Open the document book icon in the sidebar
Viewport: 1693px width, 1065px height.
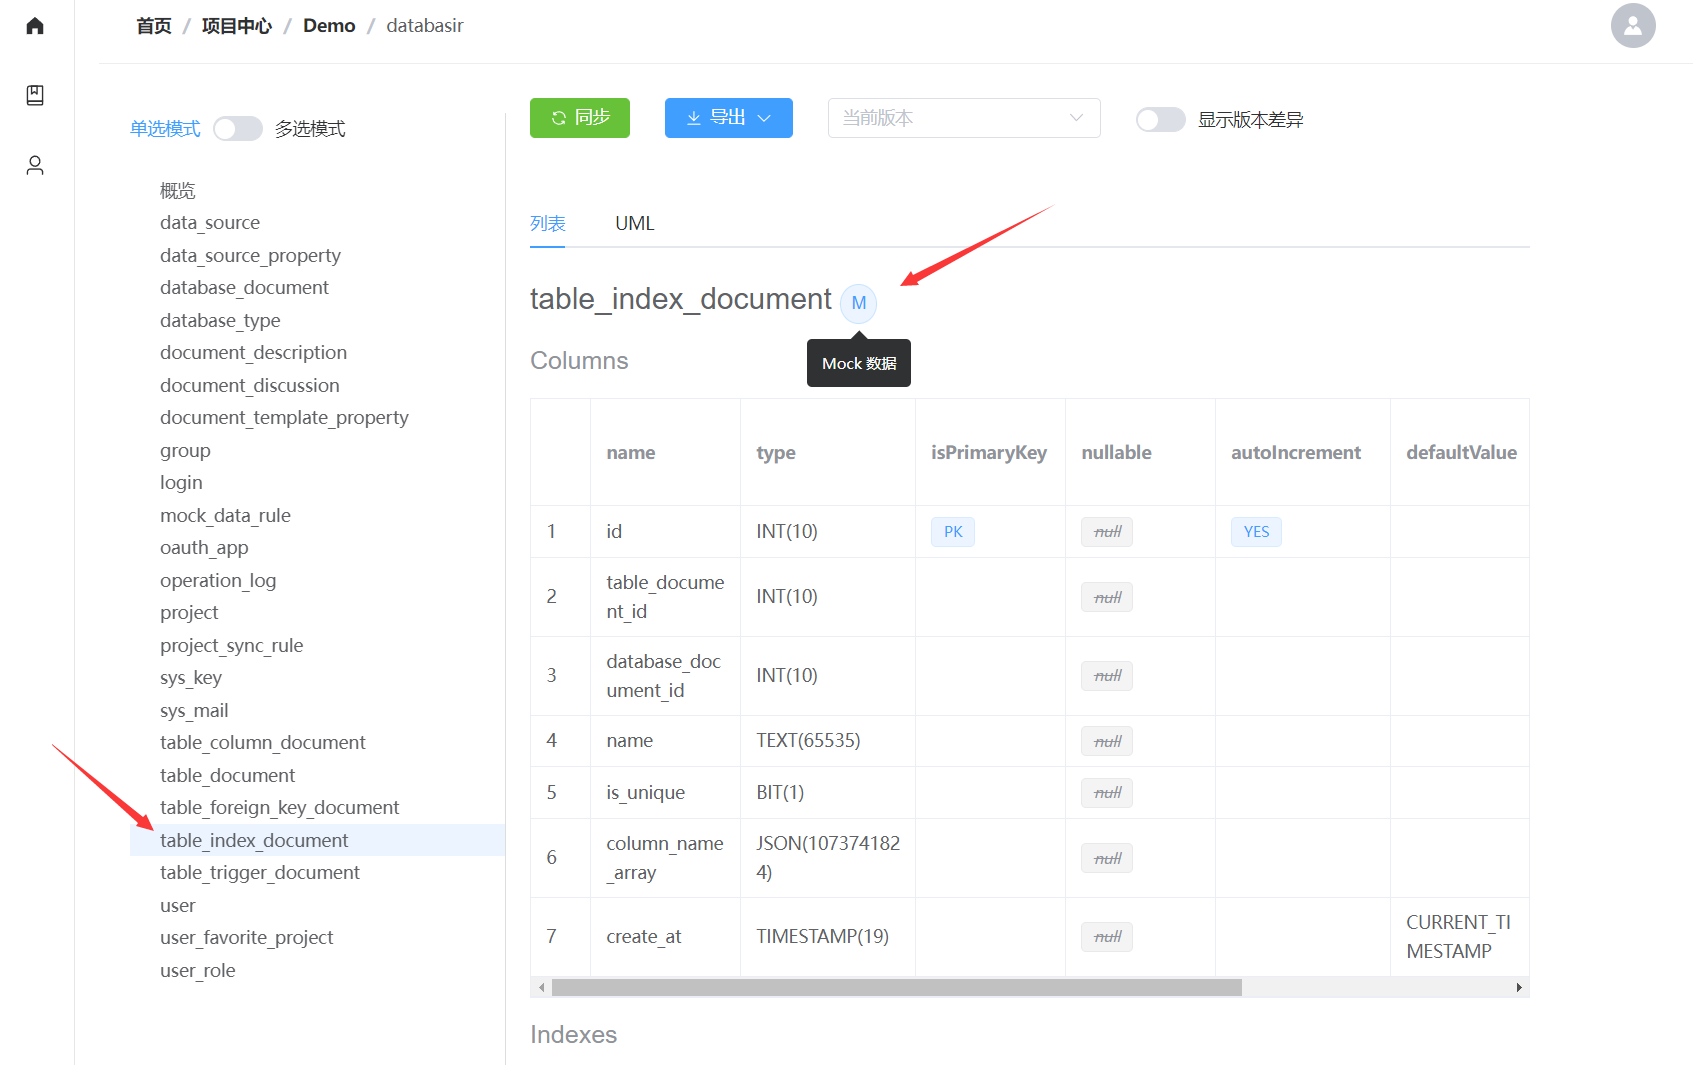pos(35,95)
